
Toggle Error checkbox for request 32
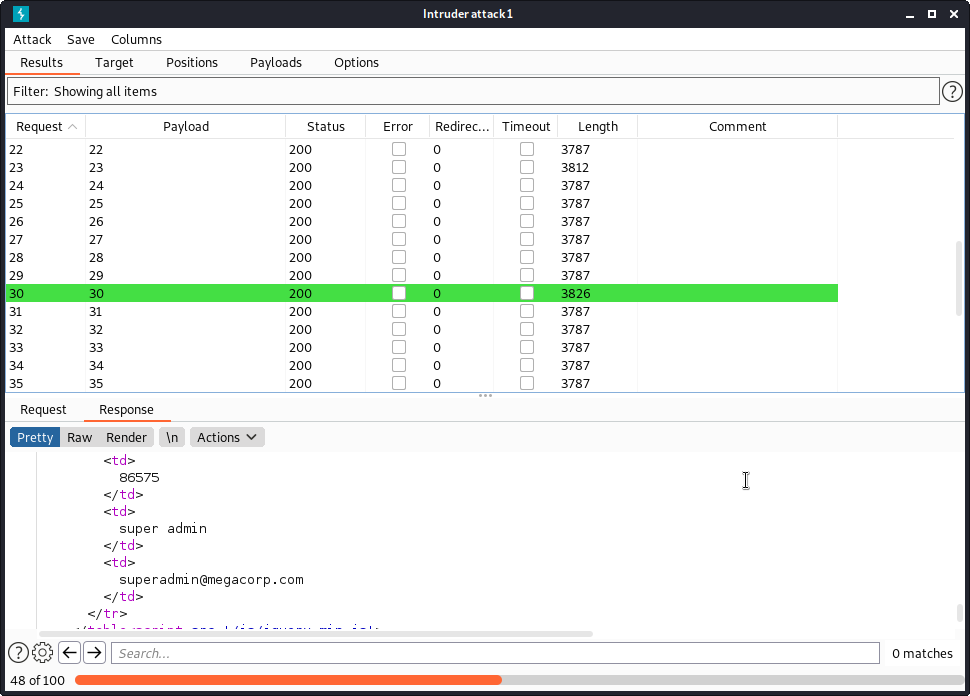[399, 329]
